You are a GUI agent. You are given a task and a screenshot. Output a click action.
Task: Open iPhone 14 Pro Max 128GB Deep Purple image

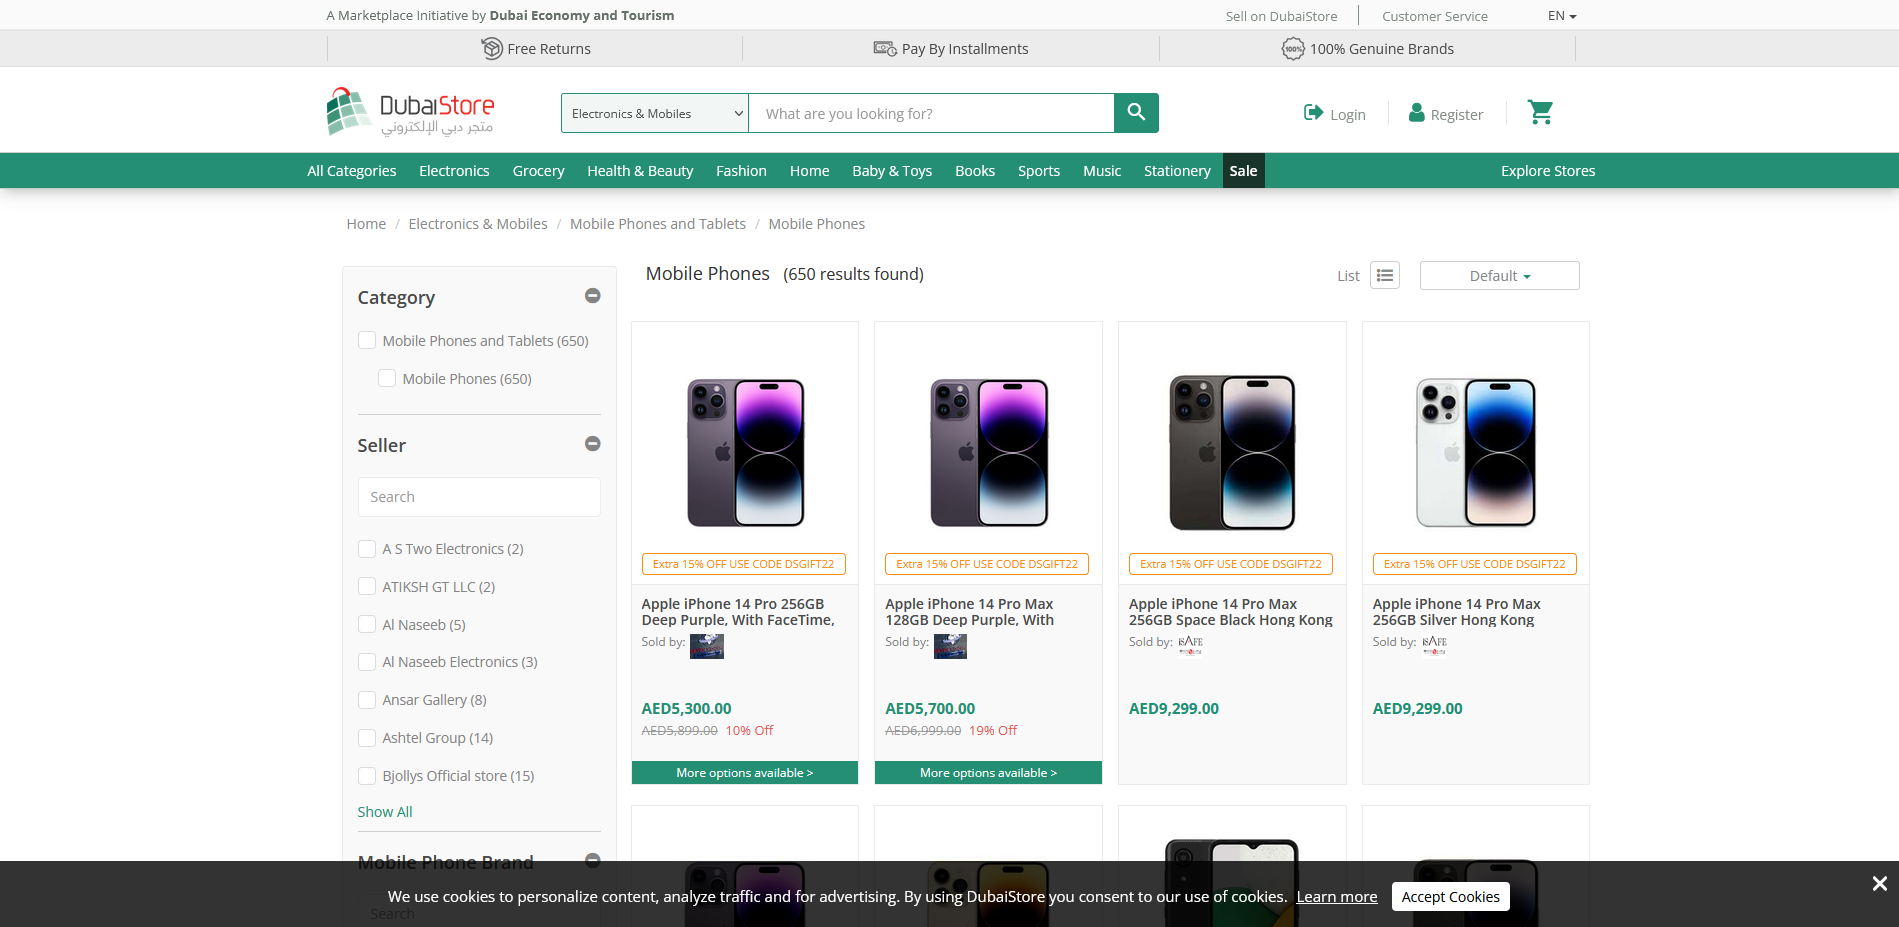[988, 452]
